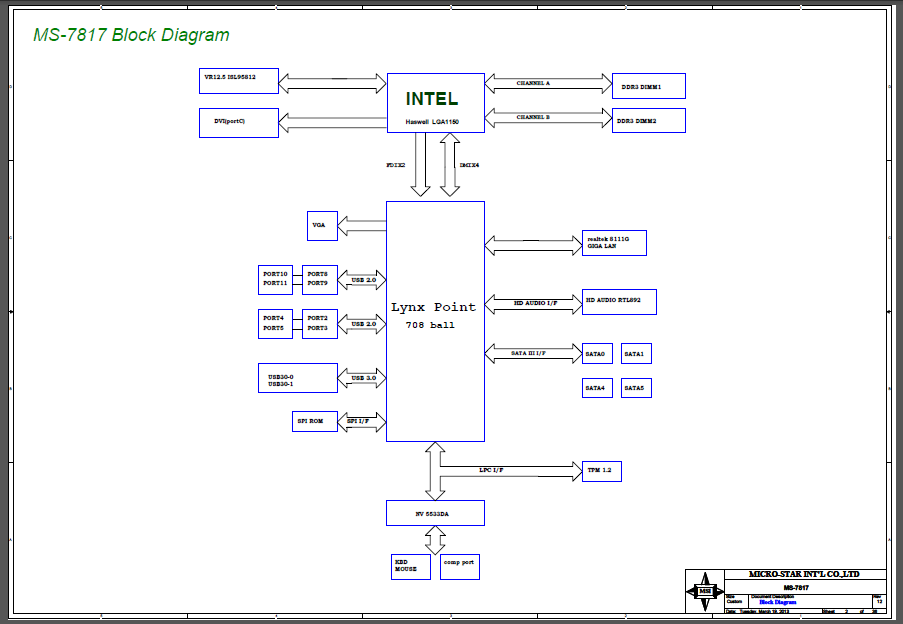The image size is (903, 624).
Task: Click 'MICRO-STAR INT'L CO.,LTD' in title block
Action: pyautogui.click(x=804, y=574)
